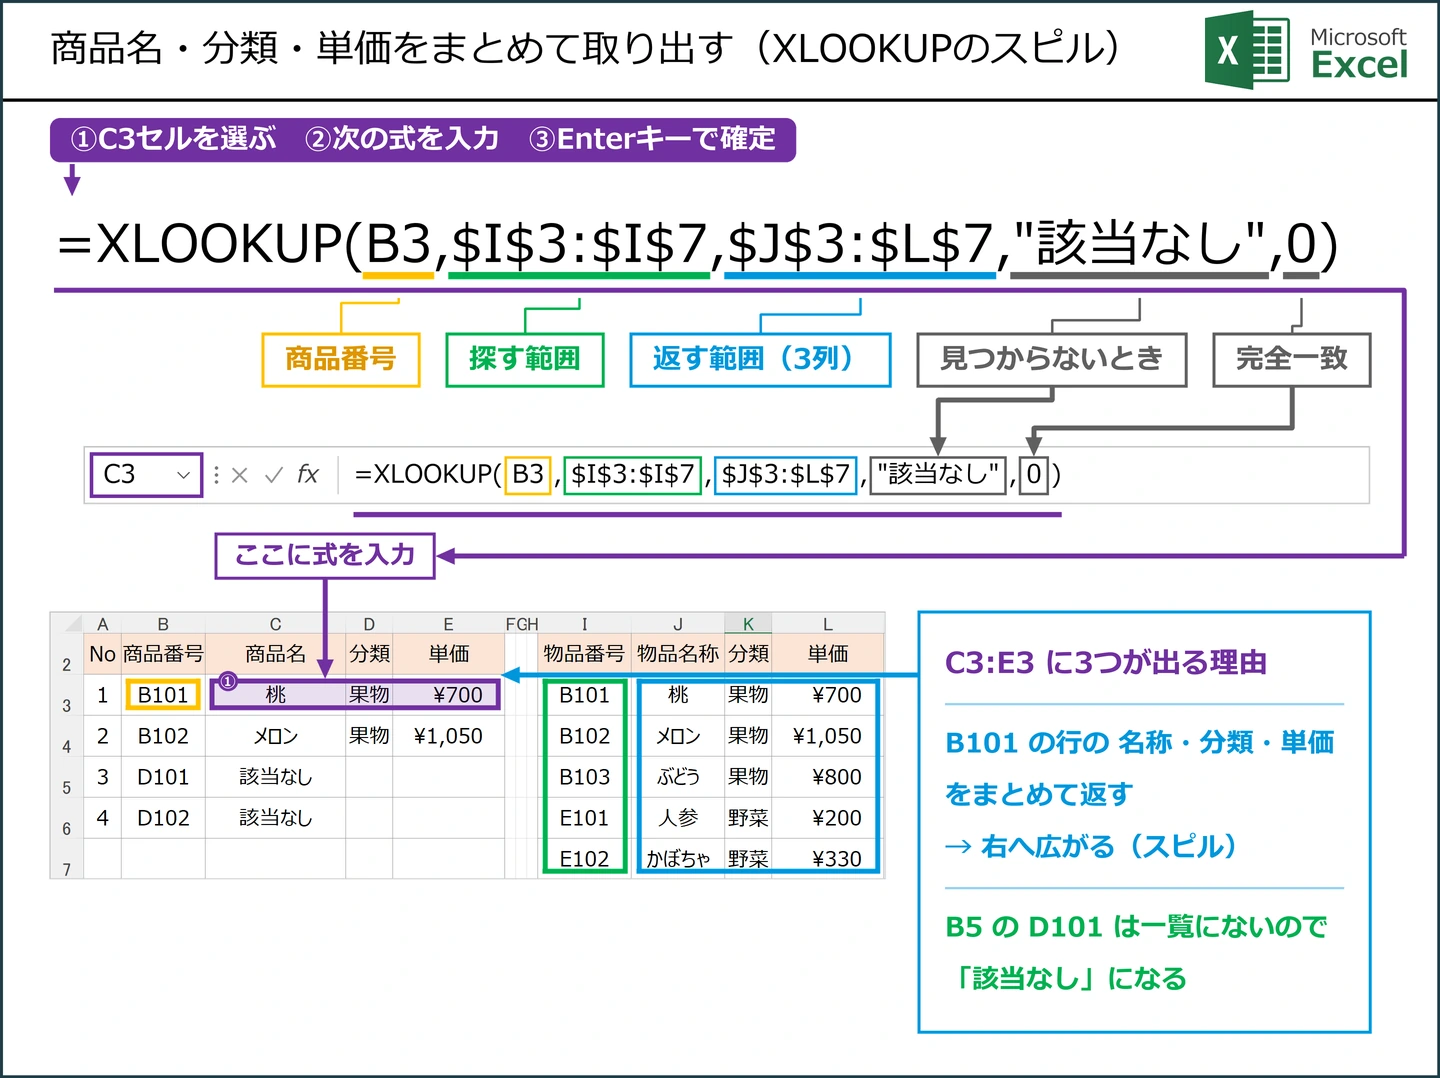Screen dimensions: 1440x1078
Task: Select column D header
Action: 369,624
